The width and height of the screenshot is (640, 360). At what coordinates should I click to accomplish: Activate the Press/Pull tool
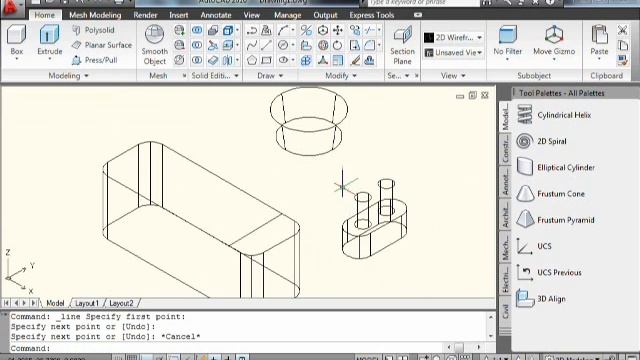click(x=94, y=60)
